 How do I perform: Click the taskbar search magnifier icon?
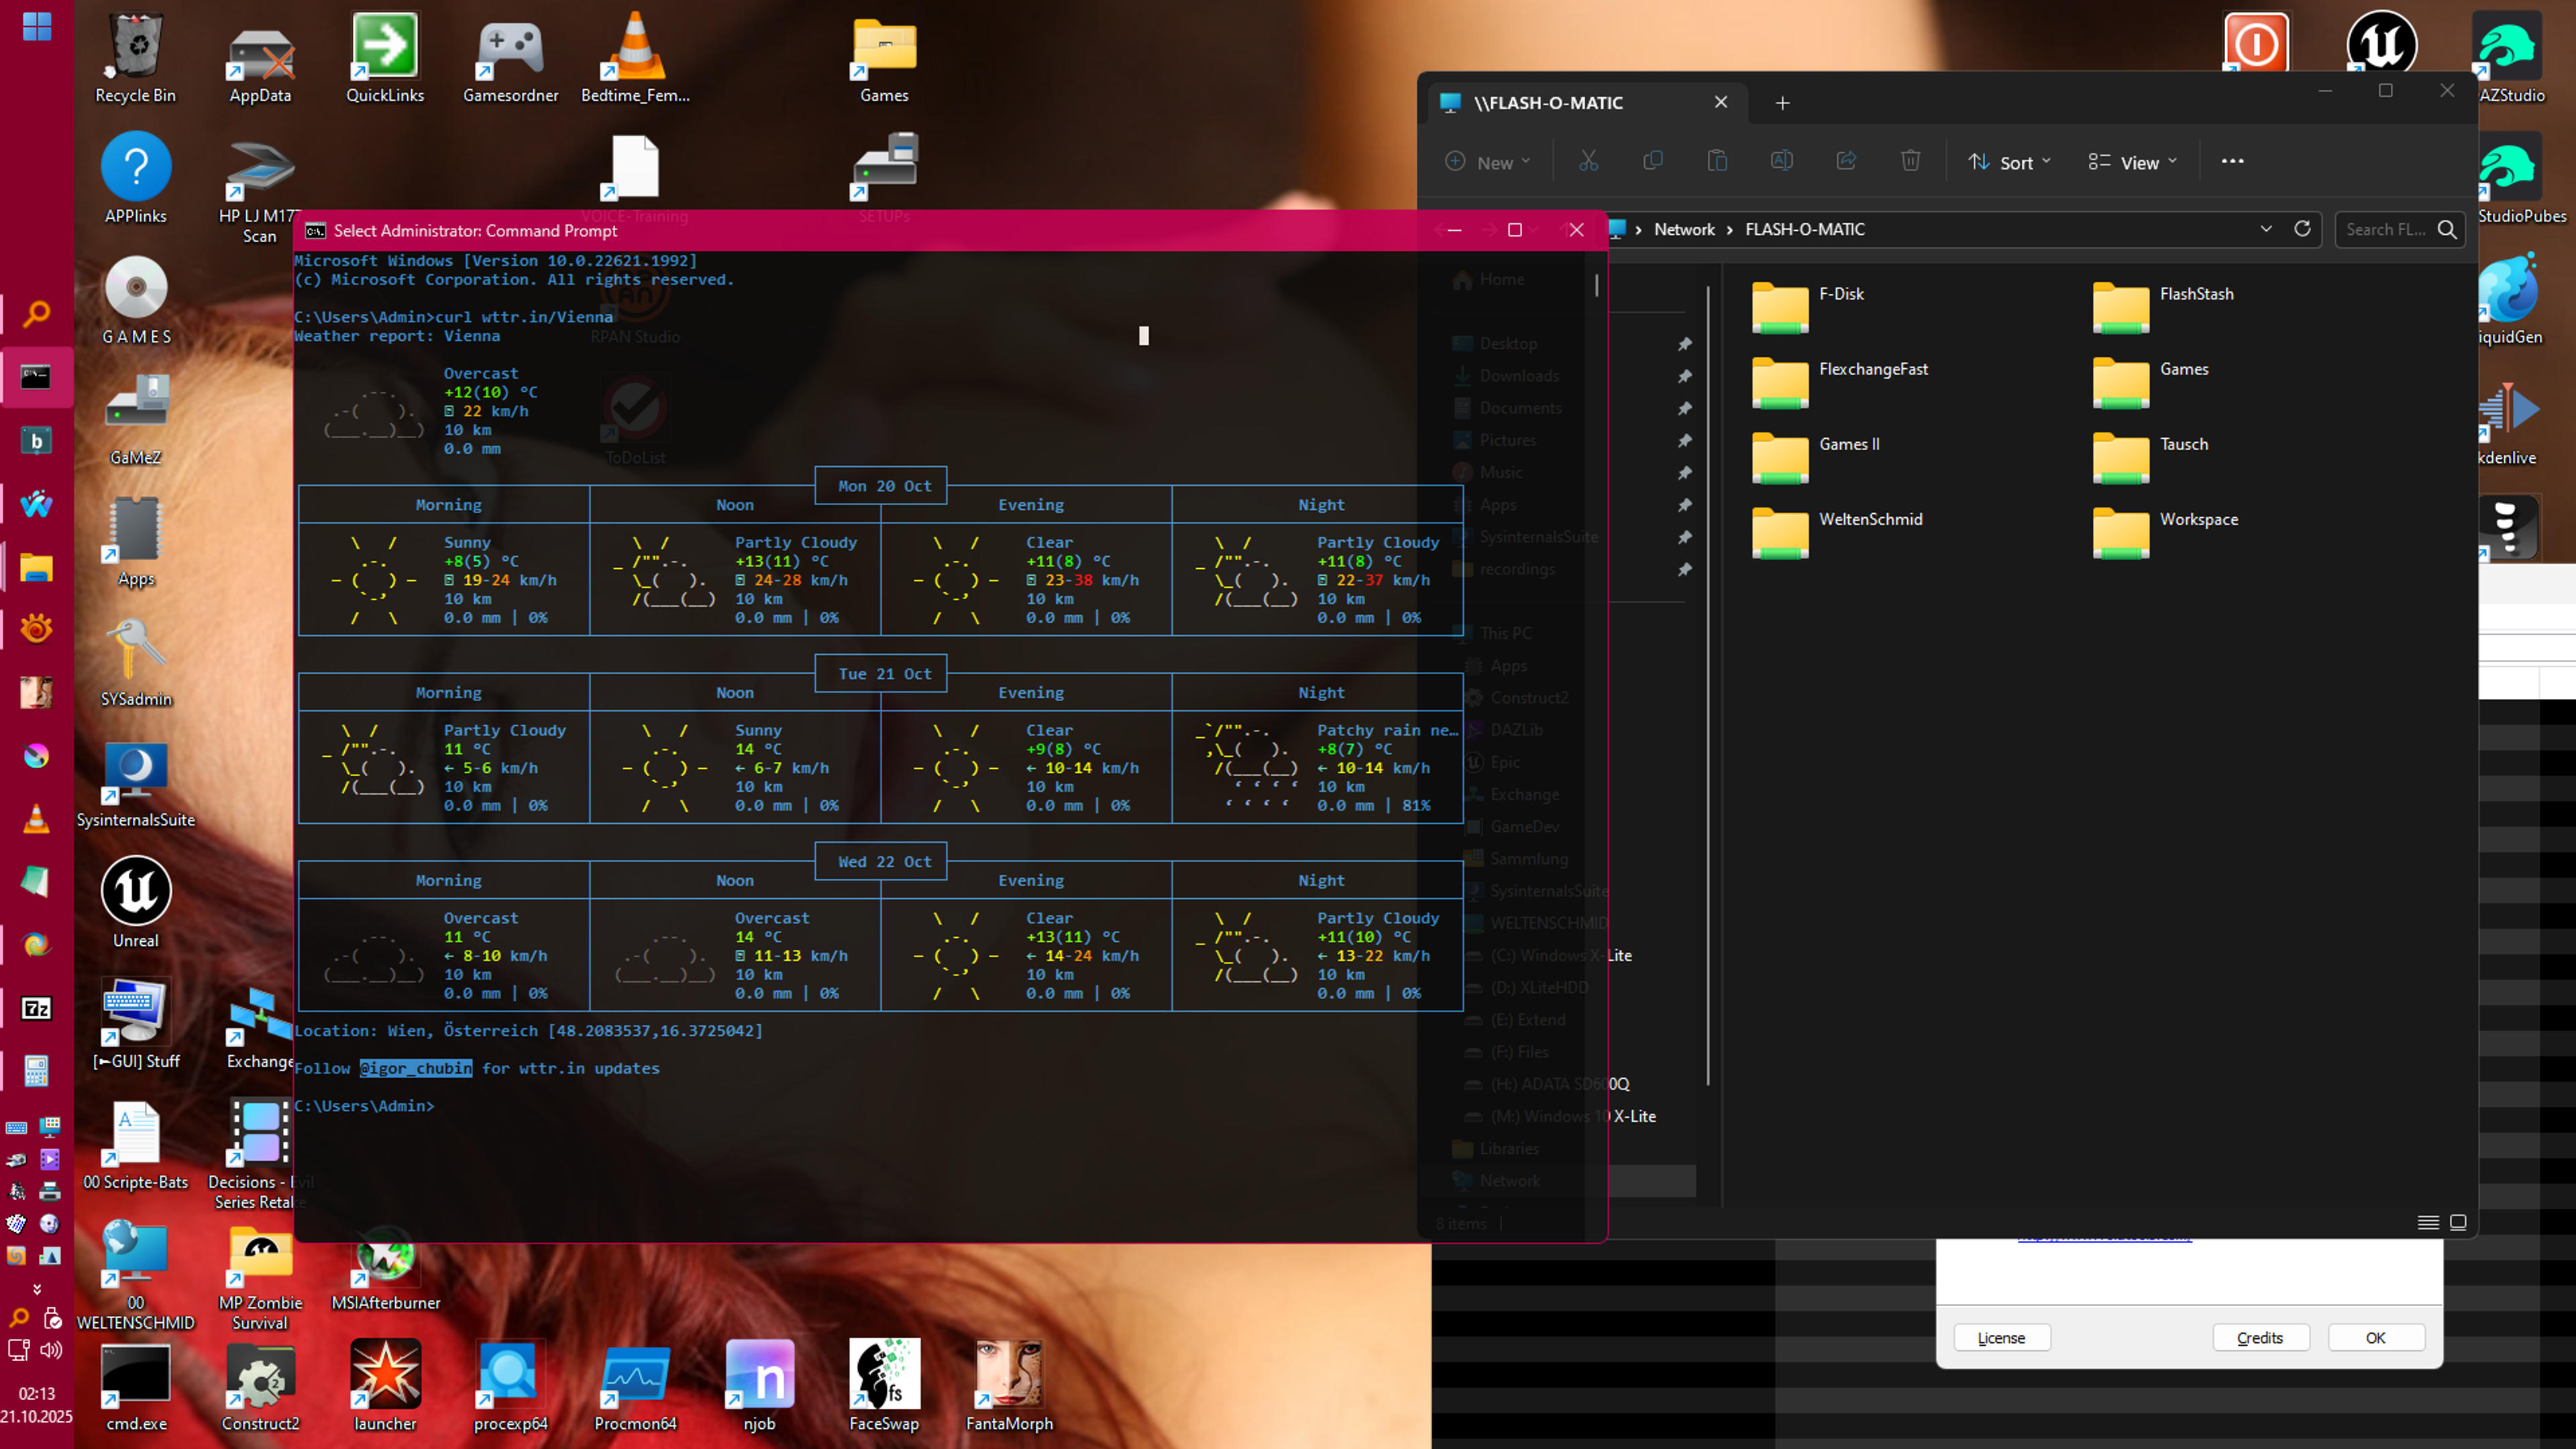click(37, 314)
